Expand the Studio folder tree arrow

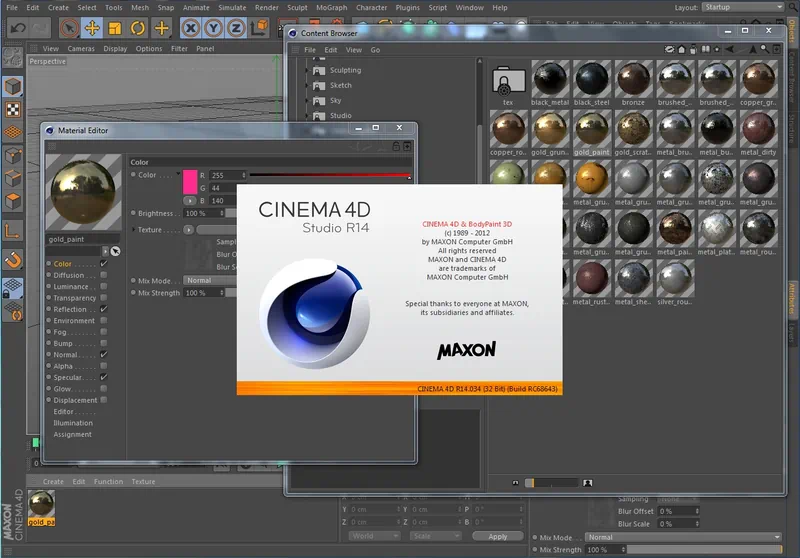[x=307, y=116]
